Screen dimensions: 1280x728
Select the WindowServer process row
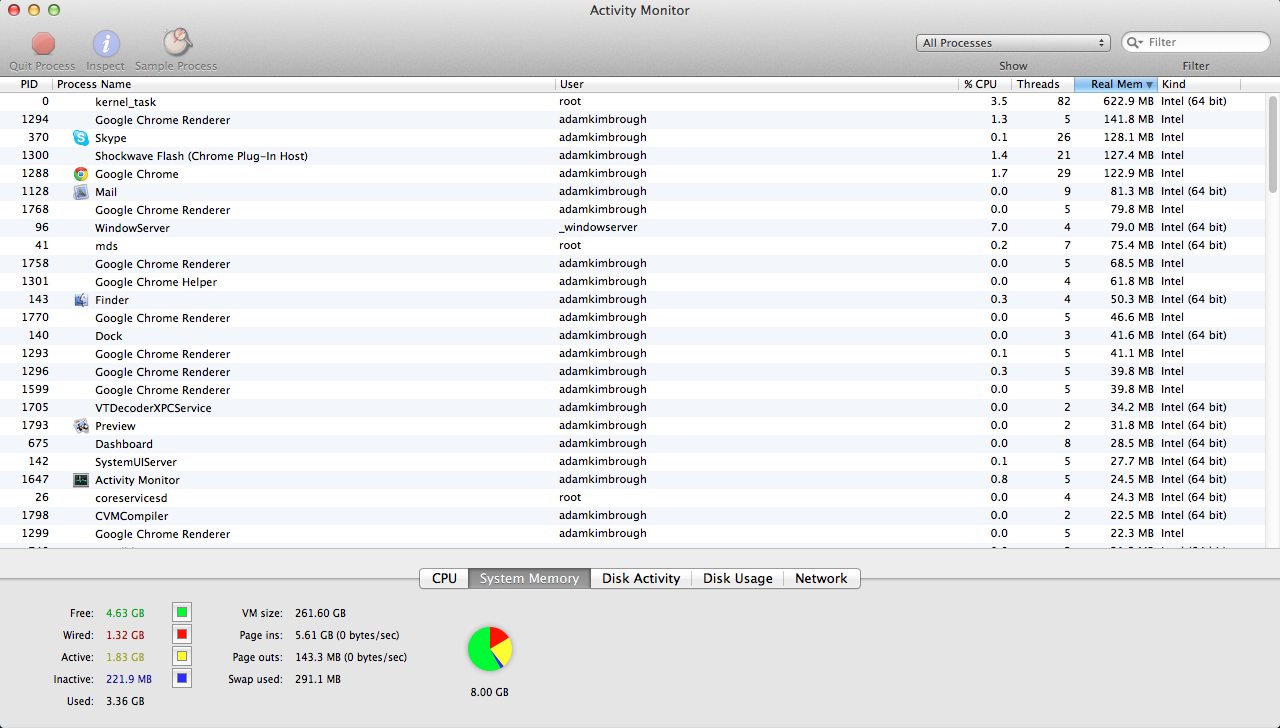(633, 228)
